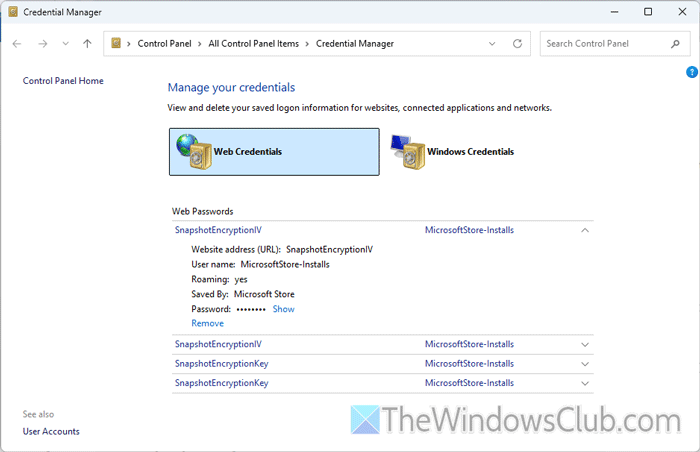The image size is (700, 452).
Task: Click MicrosoftStore-Installs in expanded entry header
Action: coord(469,230)
